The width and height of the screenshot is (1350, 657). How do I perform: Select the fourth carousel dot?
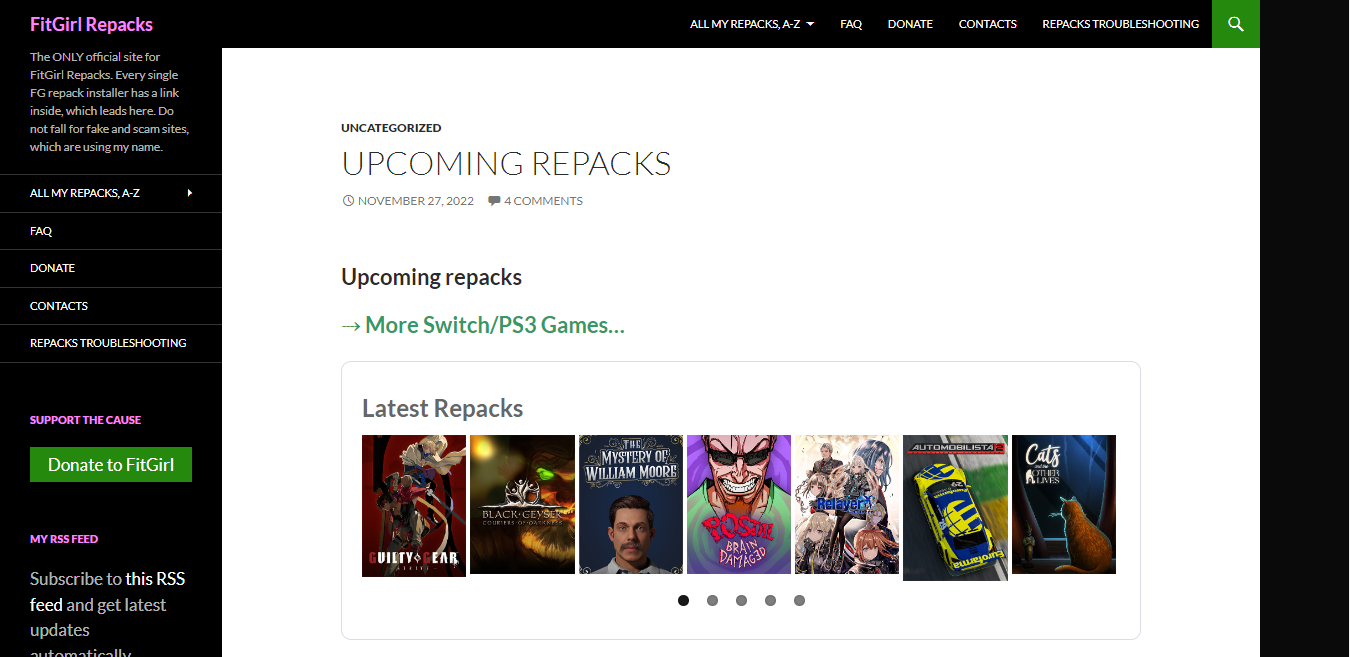pyautogui.click(x=770, y=601)
